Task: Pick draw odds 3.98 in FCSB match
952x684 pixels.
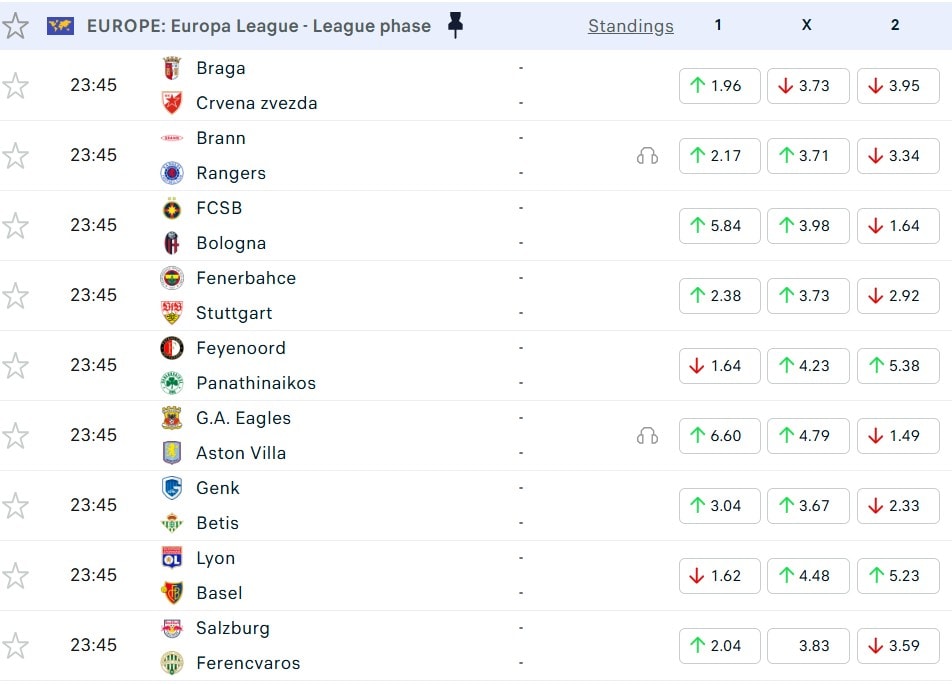Action: tap(808, 226)
